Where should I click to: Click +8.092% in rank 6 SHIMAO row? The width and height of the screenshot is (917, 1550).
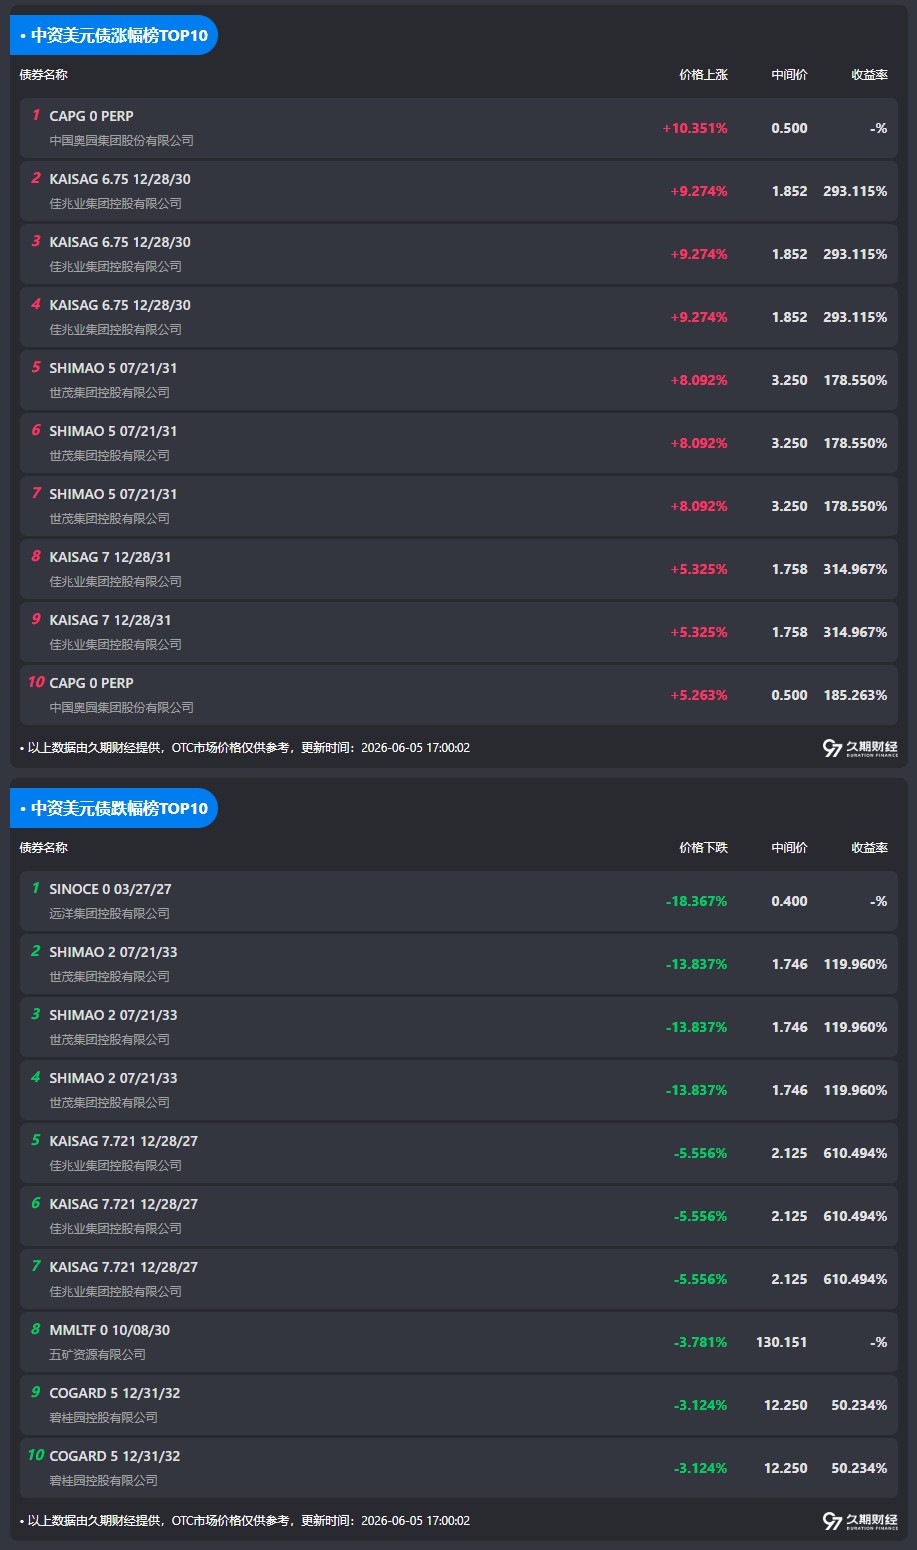[699, 443]
